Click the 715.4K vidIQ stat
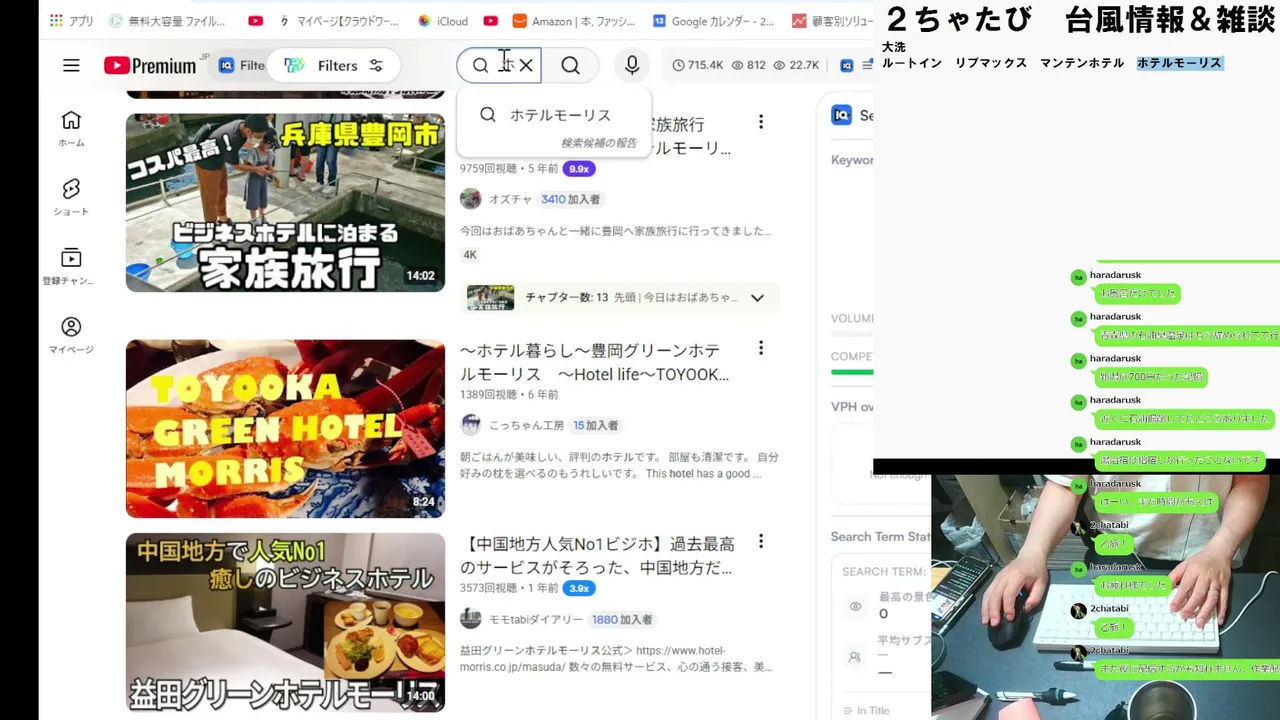 point(697,65)
